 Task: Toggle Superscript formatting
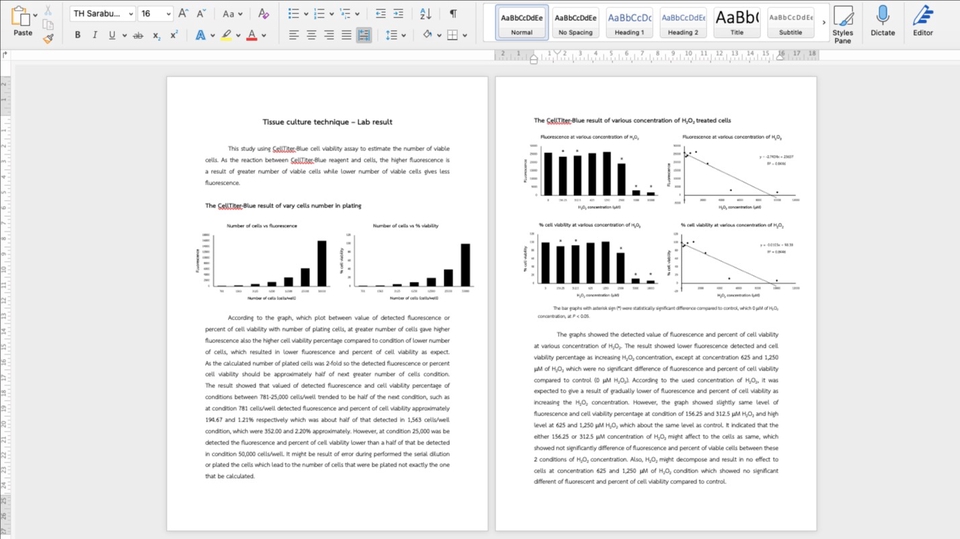pos(174,36)
